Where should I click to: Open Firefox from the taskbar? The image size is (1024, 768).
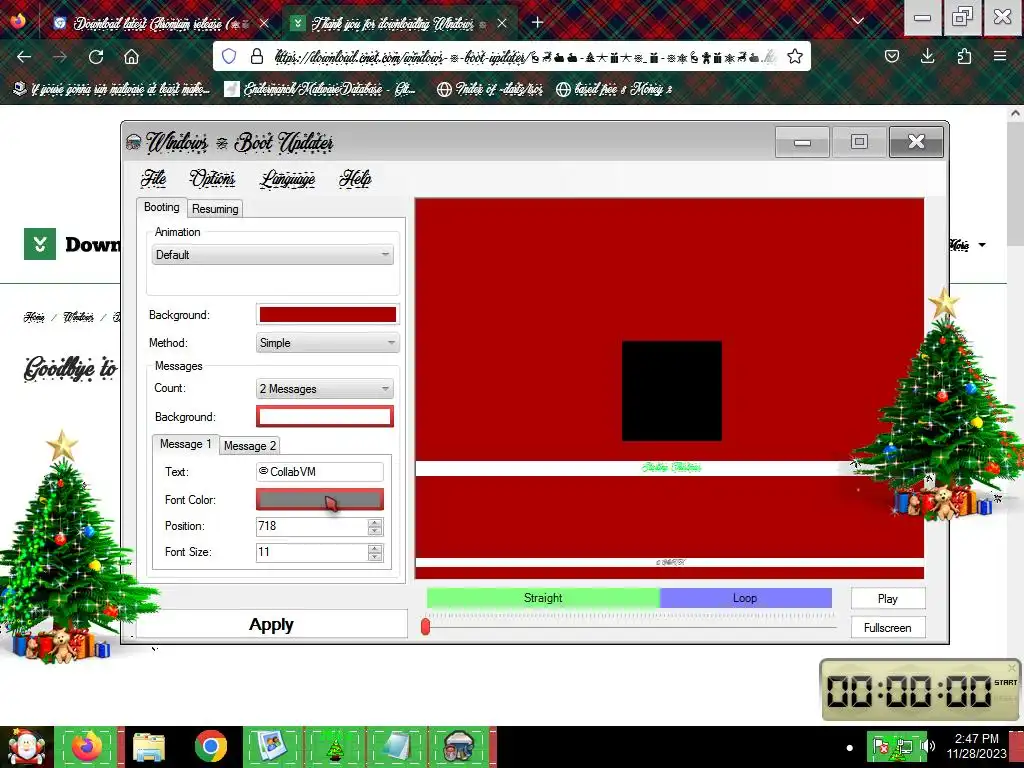tap(86, 746)
